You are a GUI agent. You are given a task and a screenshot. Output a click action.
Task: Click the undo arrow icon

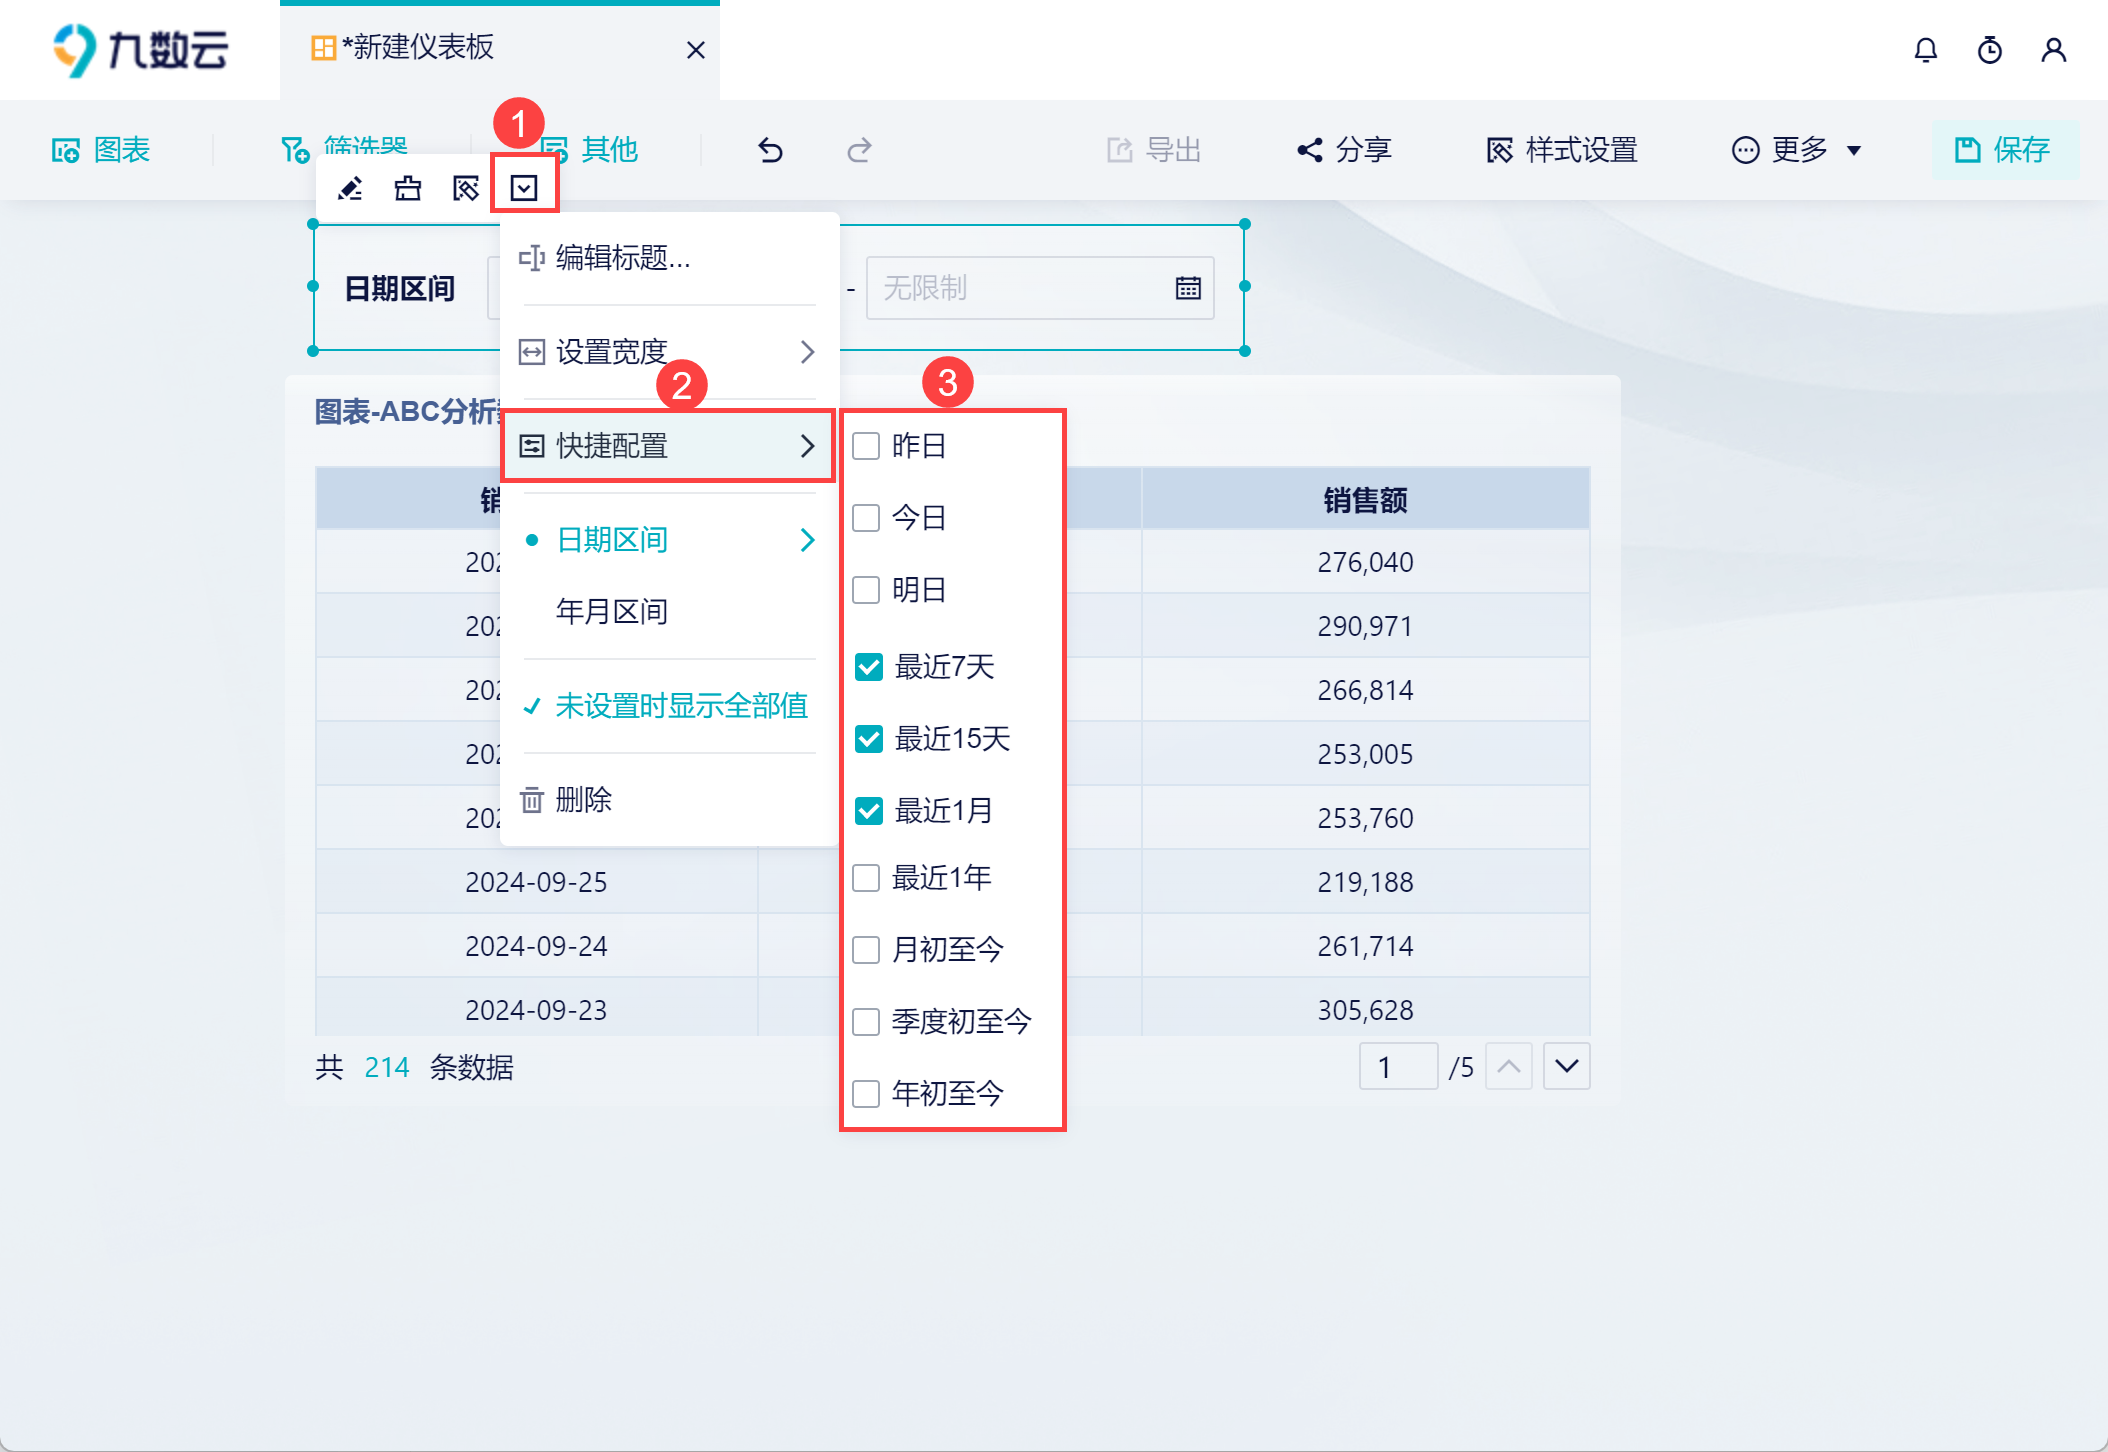[x=770, y=150]
